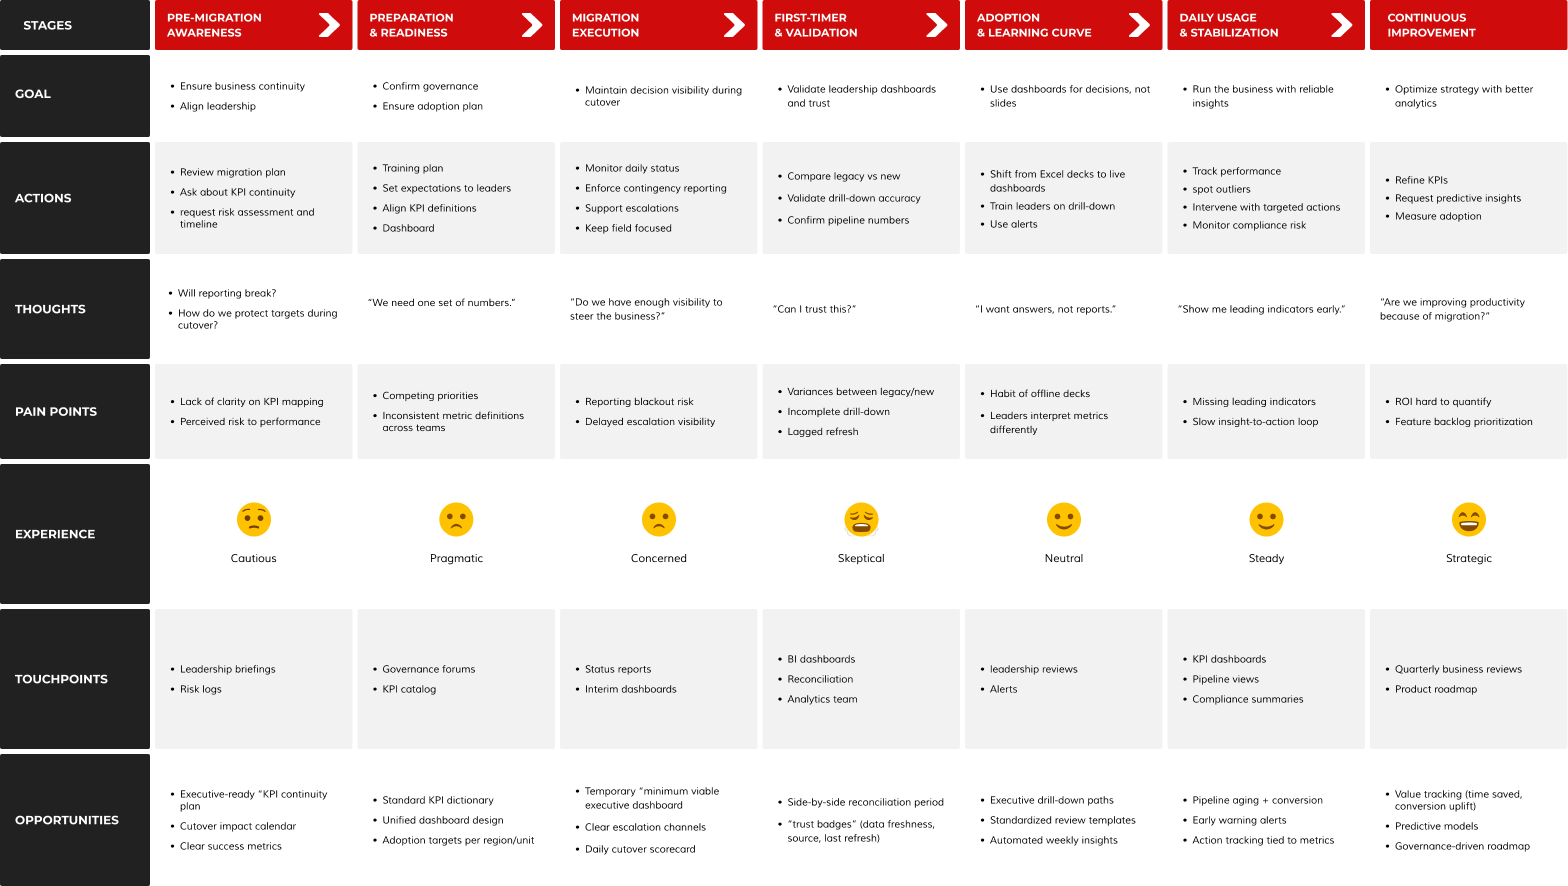Select the Preparation & Readiness stage header

click(x=456, y=25)
